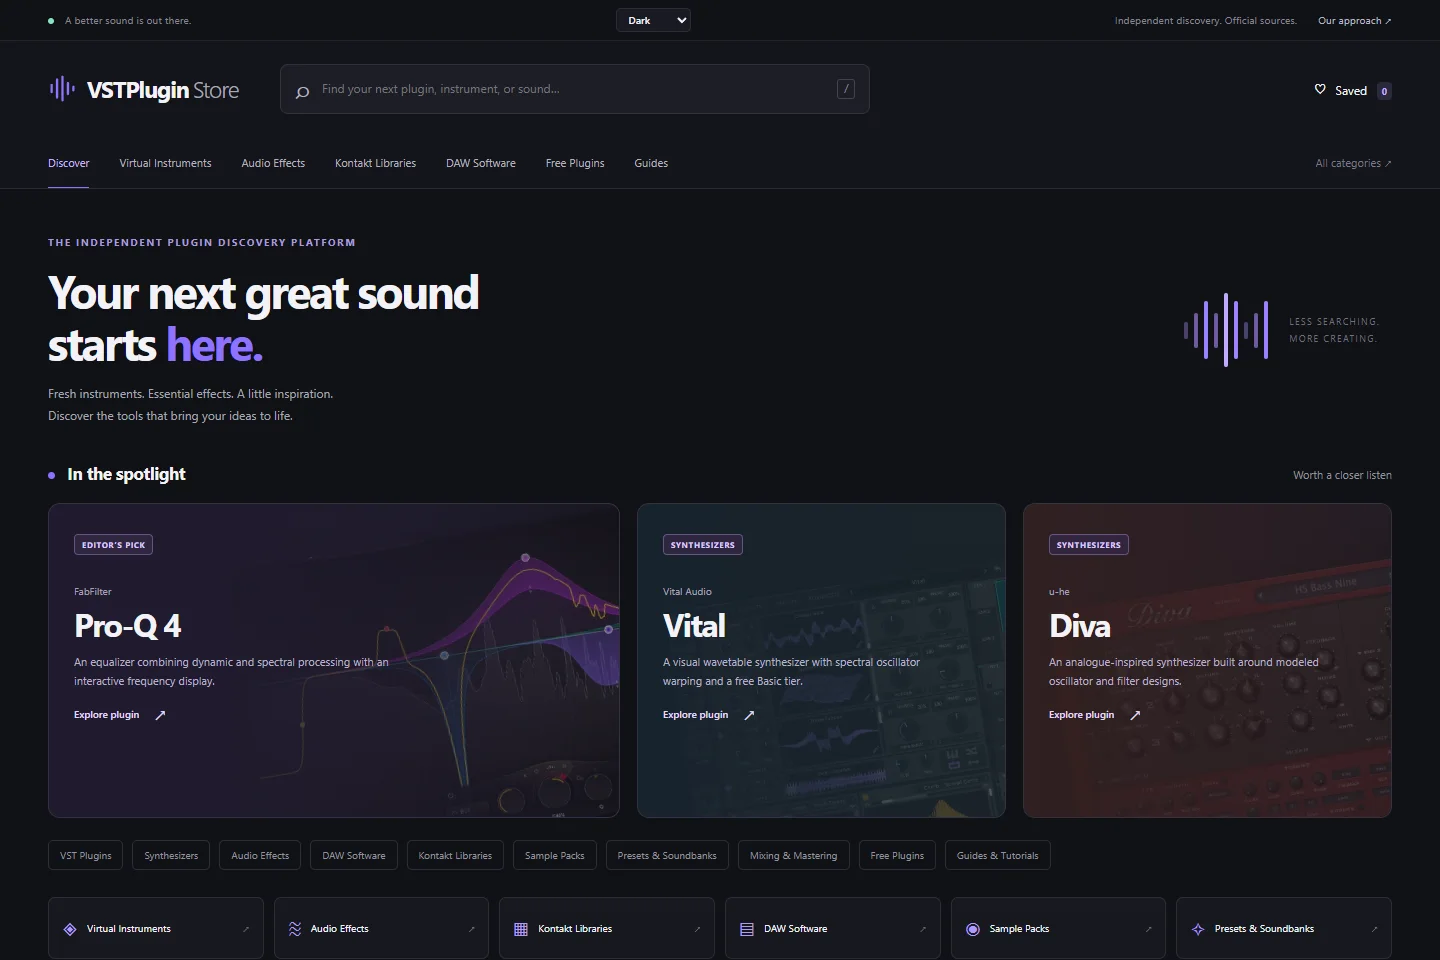Open the Dark theme dropdown
Screen dimensions: 1440x960
tap(653, 20)
